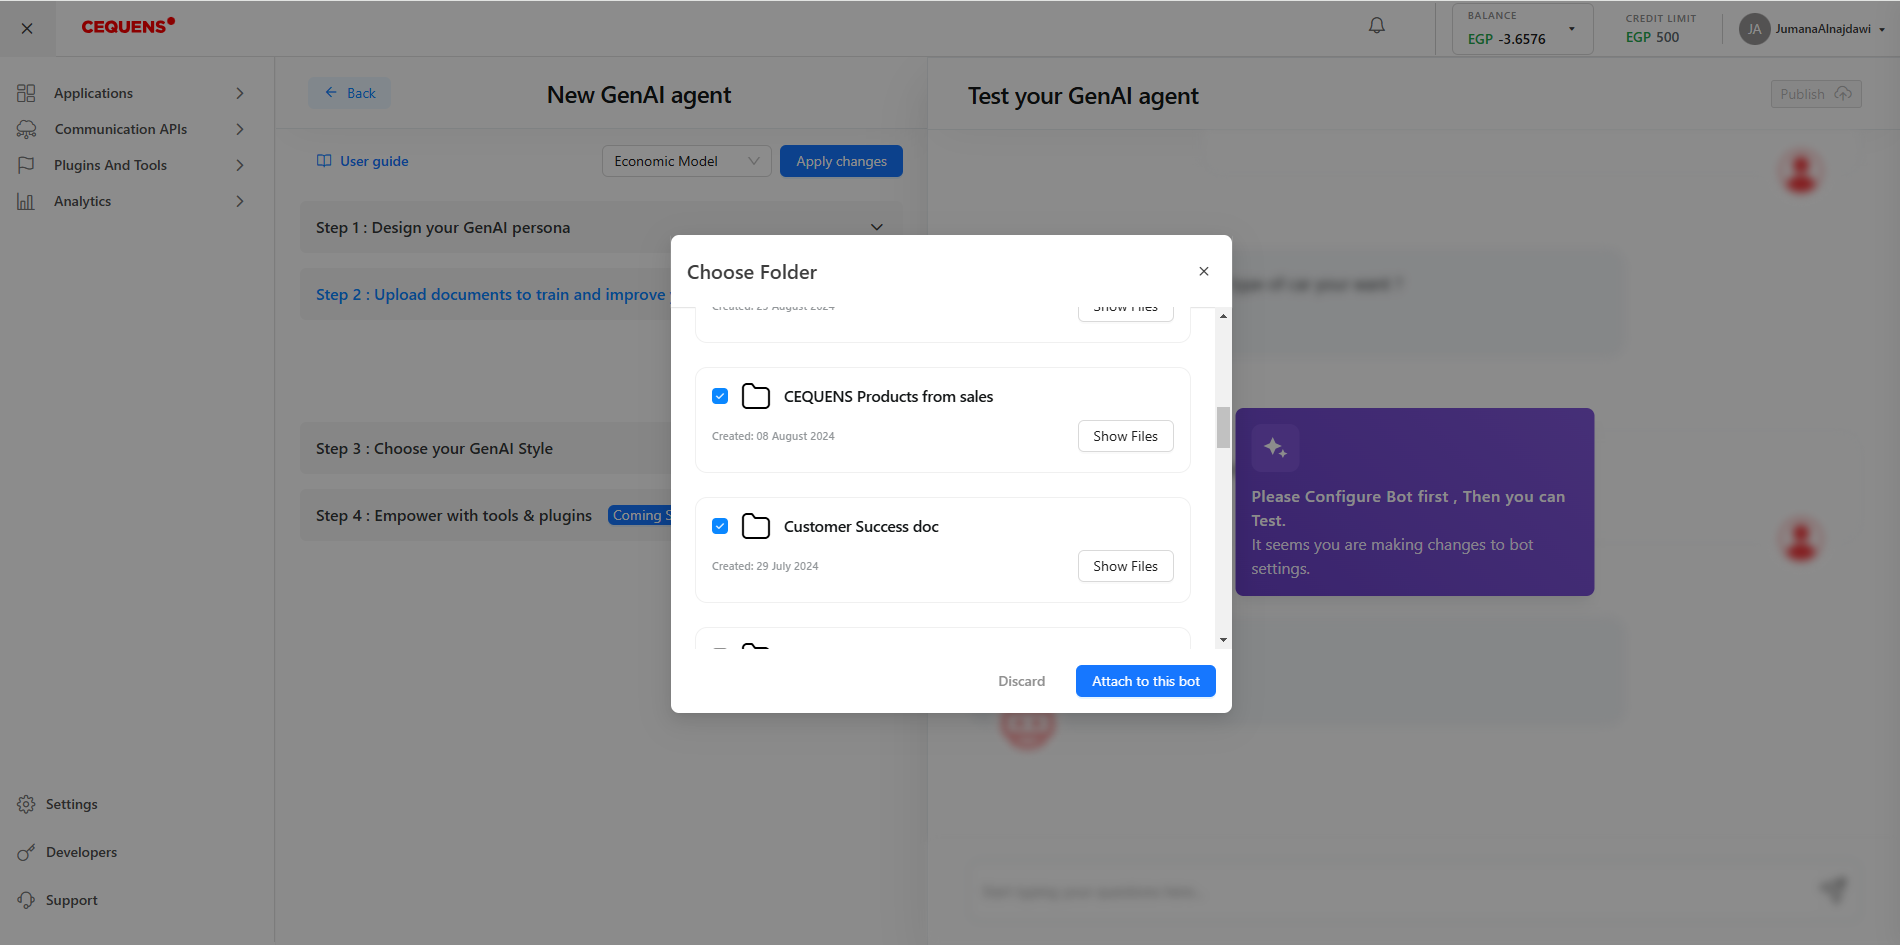Screen dimensions: 1900x945
Task: Click the Applications grid icon
Action: pyautogui.click(x=26, y=93)
